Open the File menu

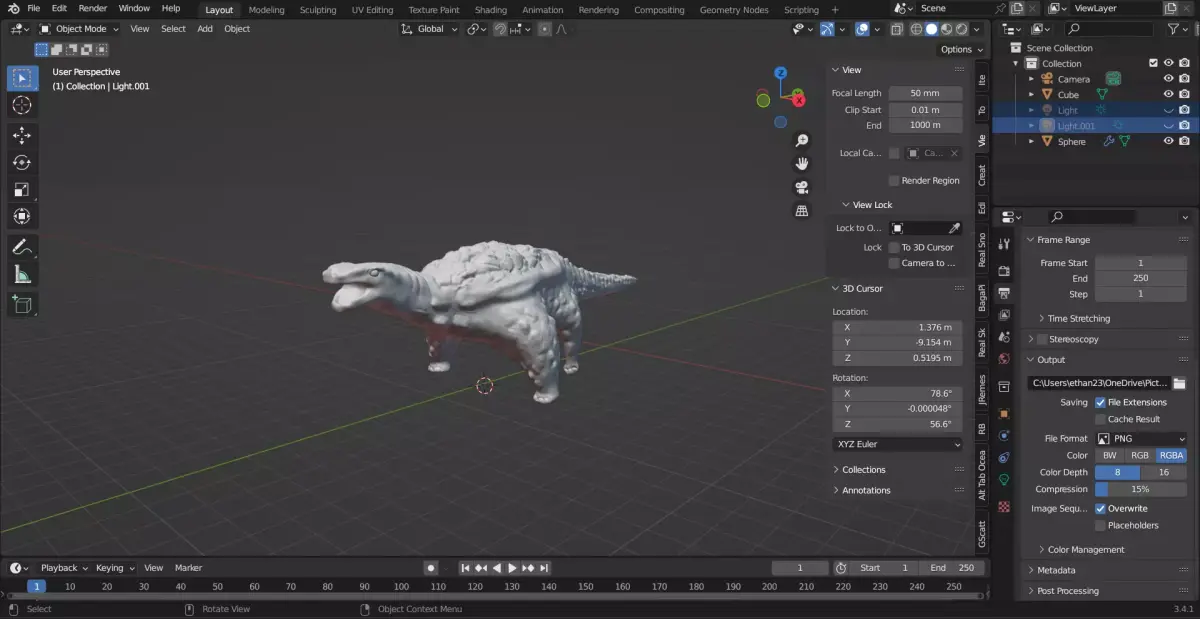tap(33, 8)
